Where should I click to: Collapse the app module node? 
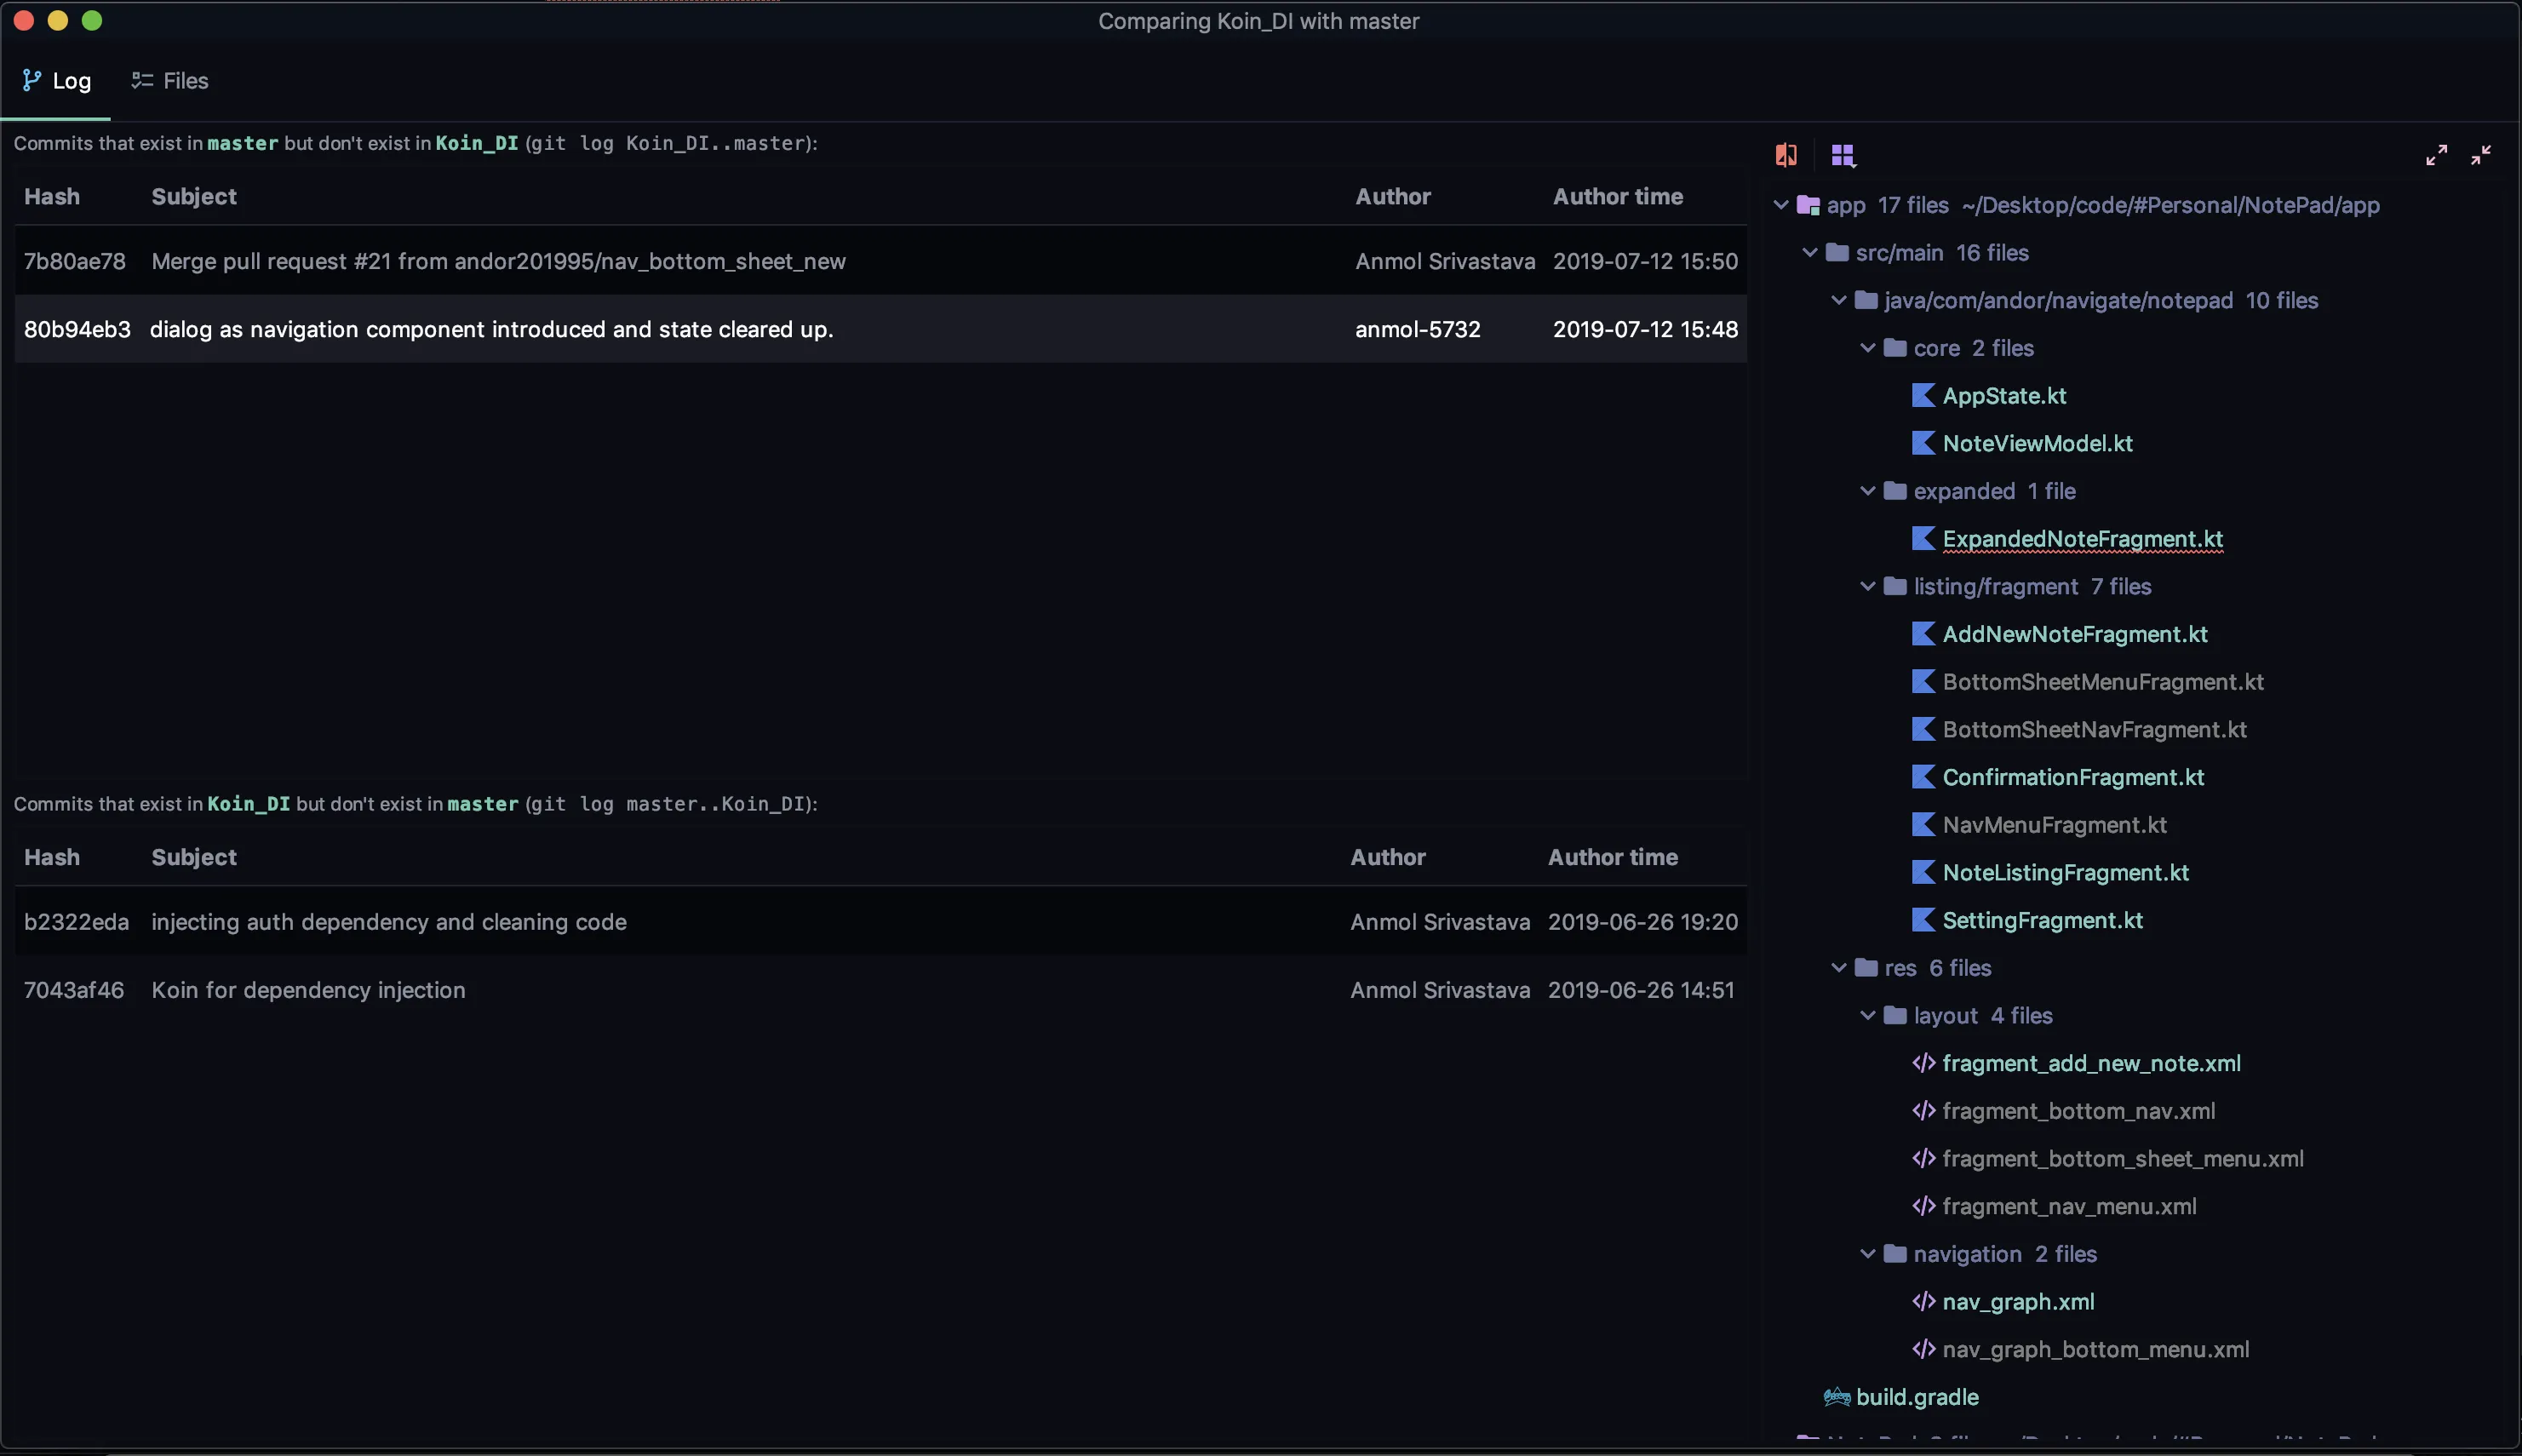click(x=1780, y=205)
